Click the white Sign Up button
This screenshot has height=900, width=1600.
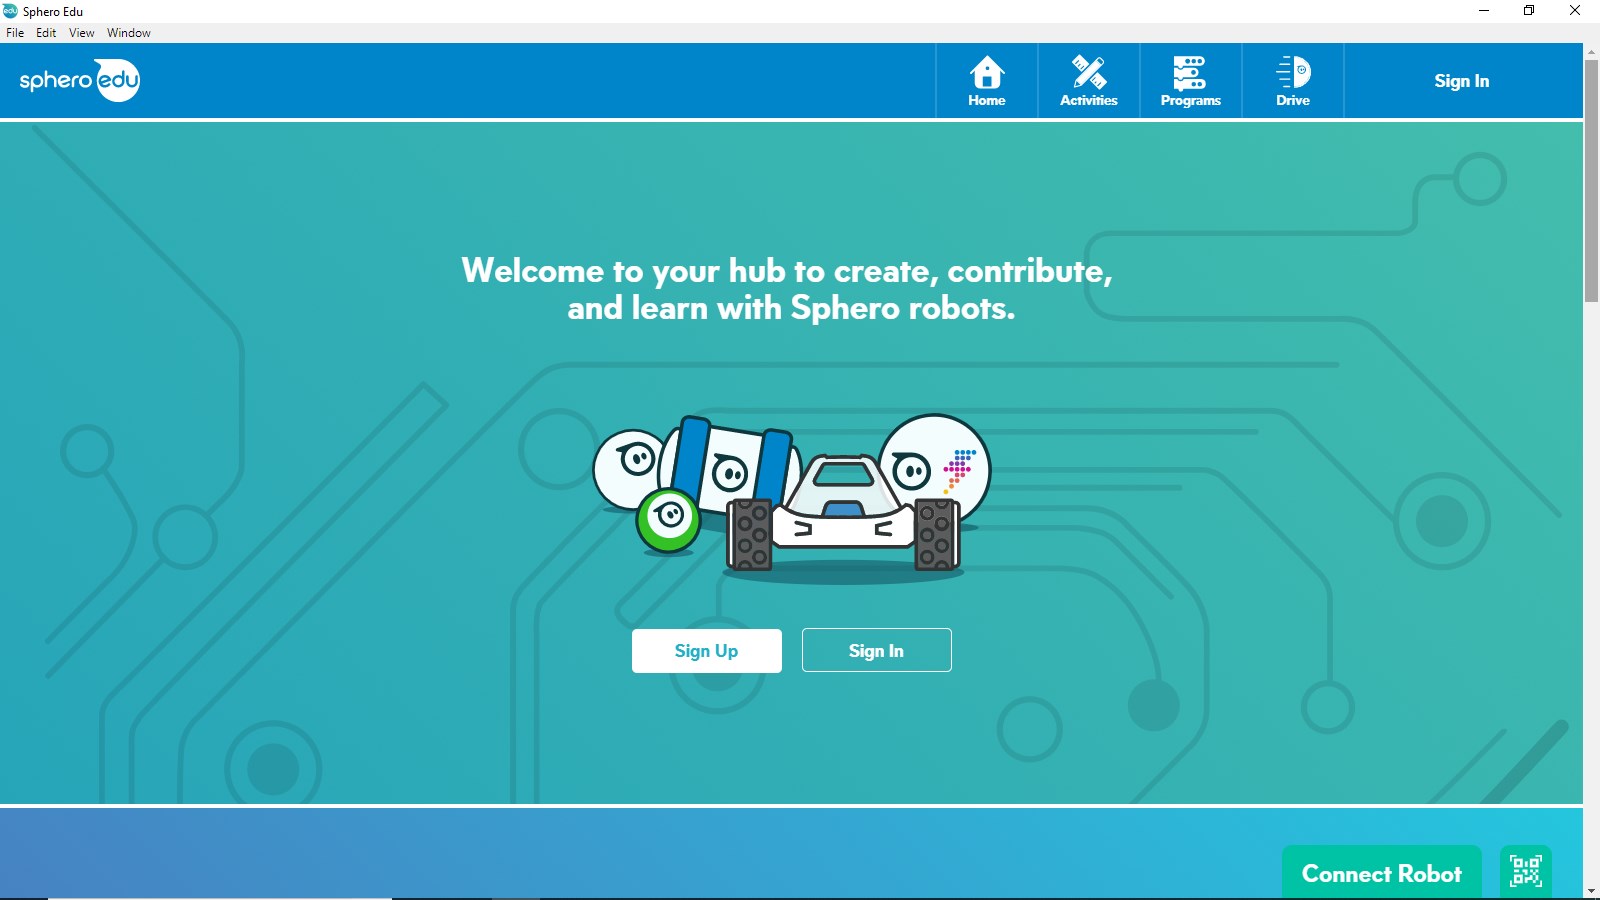click(x=707, y=651)
